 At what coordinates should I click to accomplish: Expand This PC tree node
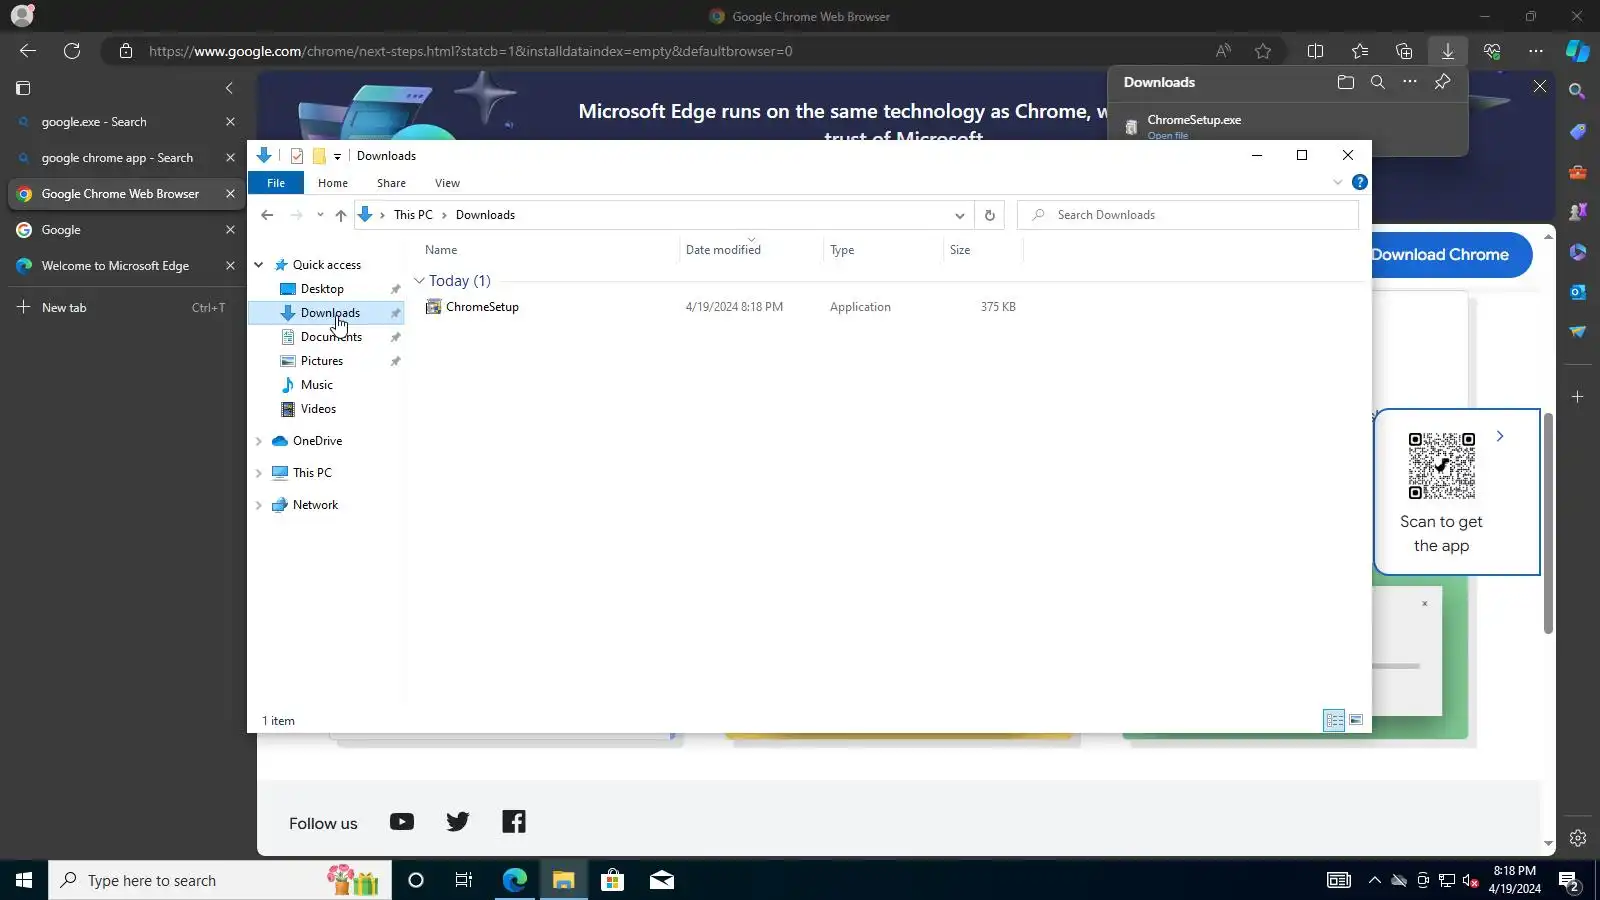click(x=259, y=473)
